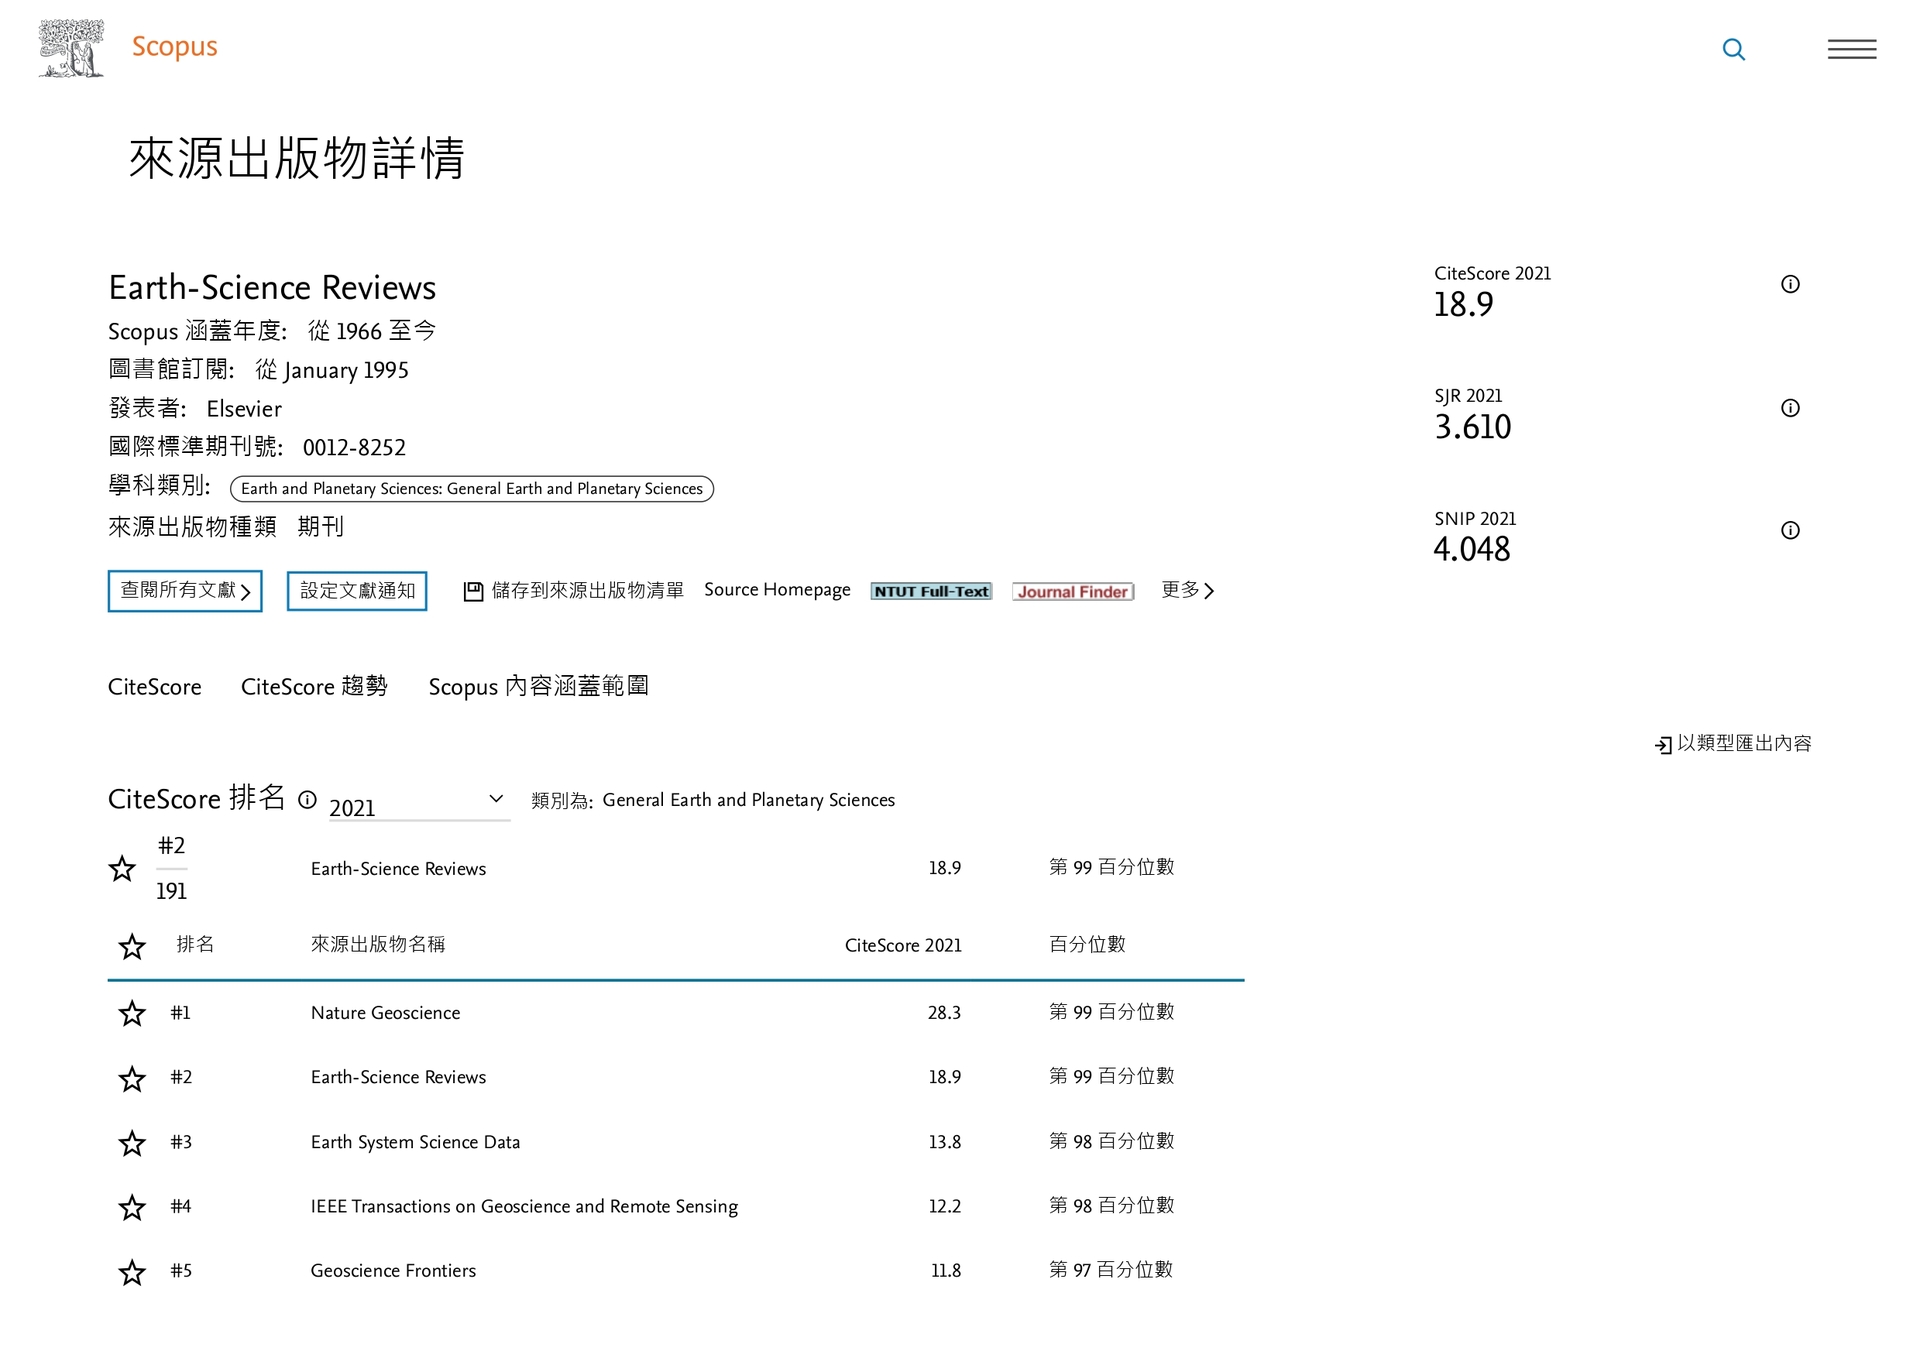The width and height of the screenshot is (1920, 1358).
Task: Click the Earth-Science Reviews journal title heading
Action: pos(272,288)
